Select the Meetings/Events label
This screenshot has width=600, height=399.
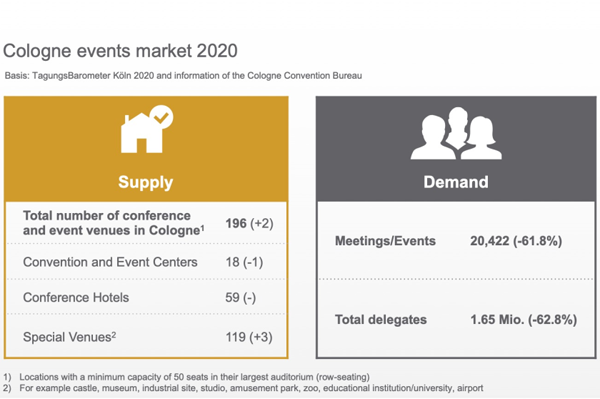(x=385, y=241)
